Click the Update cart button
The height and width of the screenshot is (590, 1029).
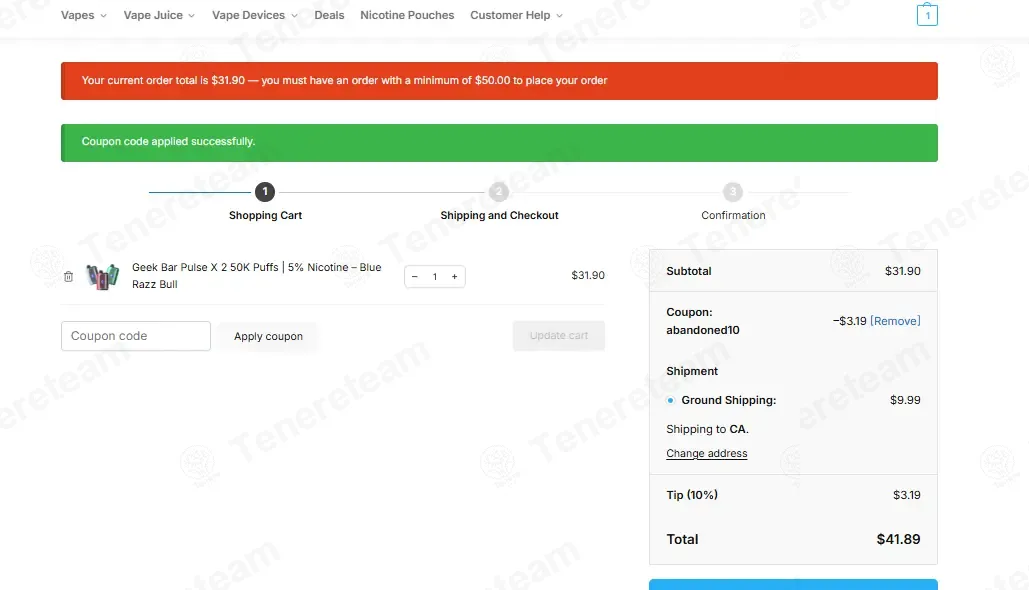558,335
